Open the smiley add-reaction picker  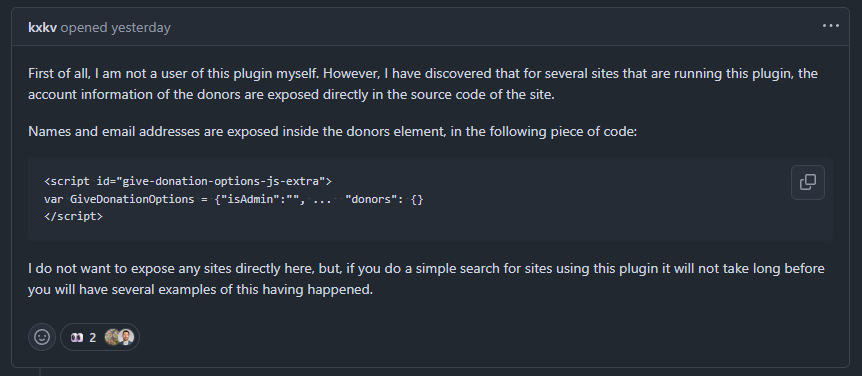[x=42, y=336]
